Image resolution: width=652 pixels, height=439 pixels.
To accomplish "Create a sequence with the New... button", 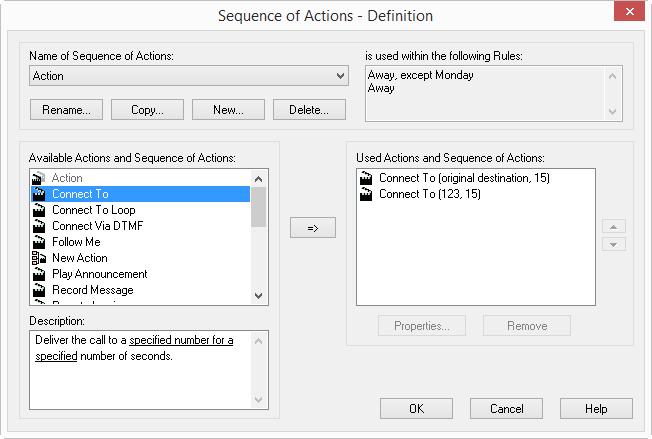I will [x=228, y=109].
